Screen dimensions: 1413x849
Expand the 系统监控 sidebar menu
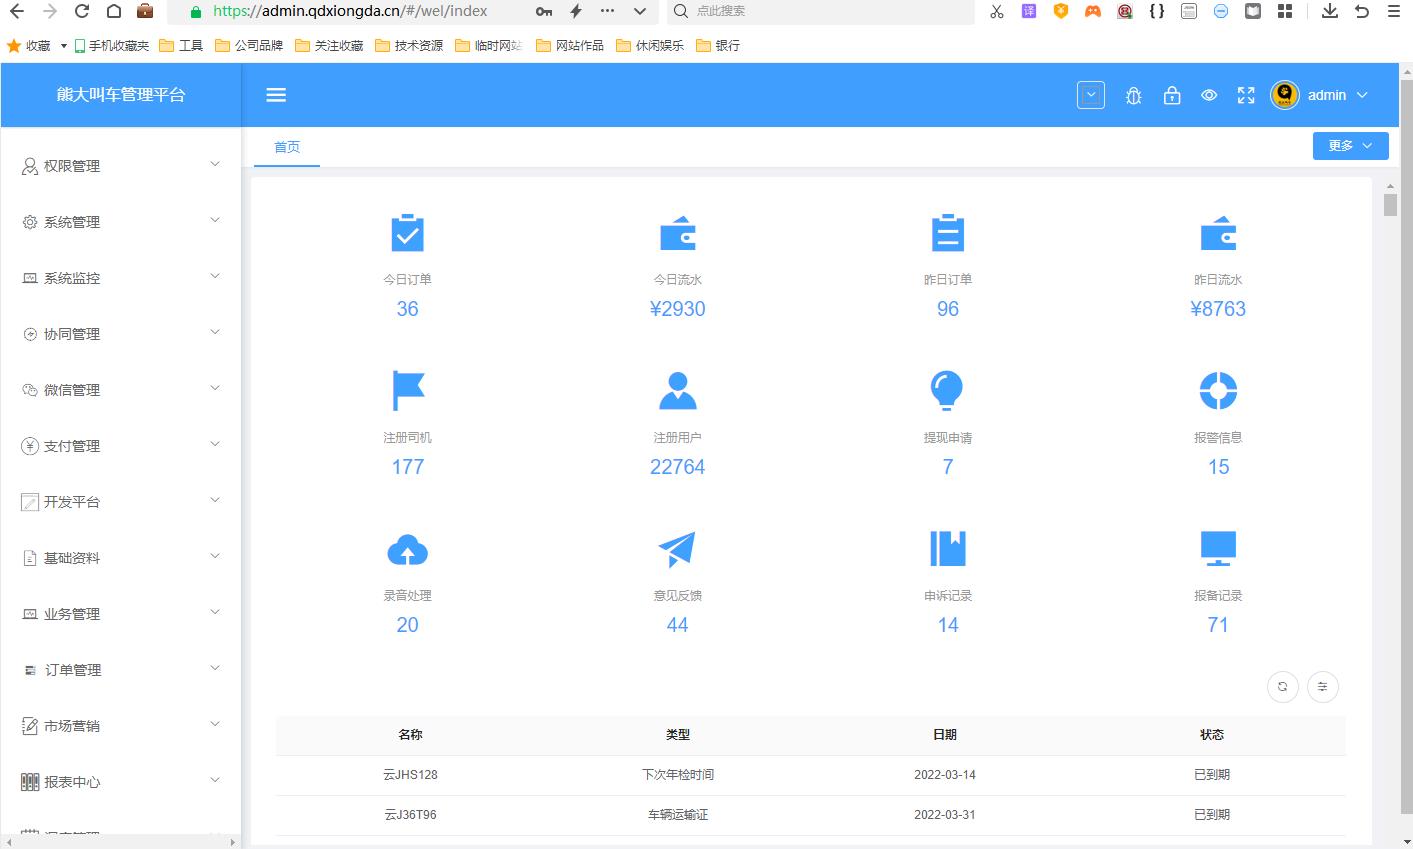coord(121,278)
